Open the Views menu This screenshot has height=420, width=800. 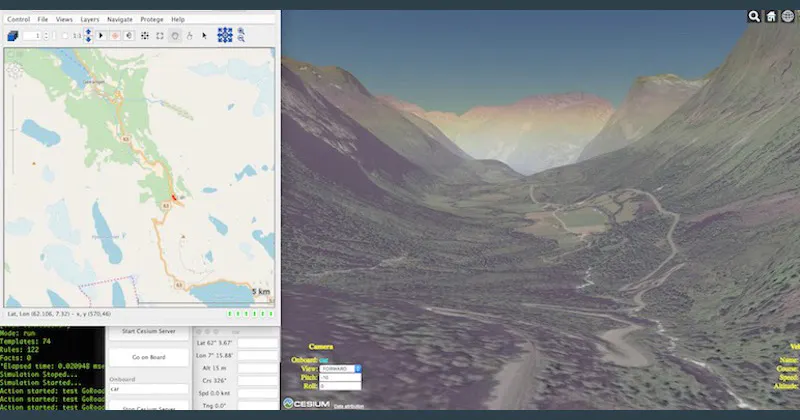click(x=64, y=19)
